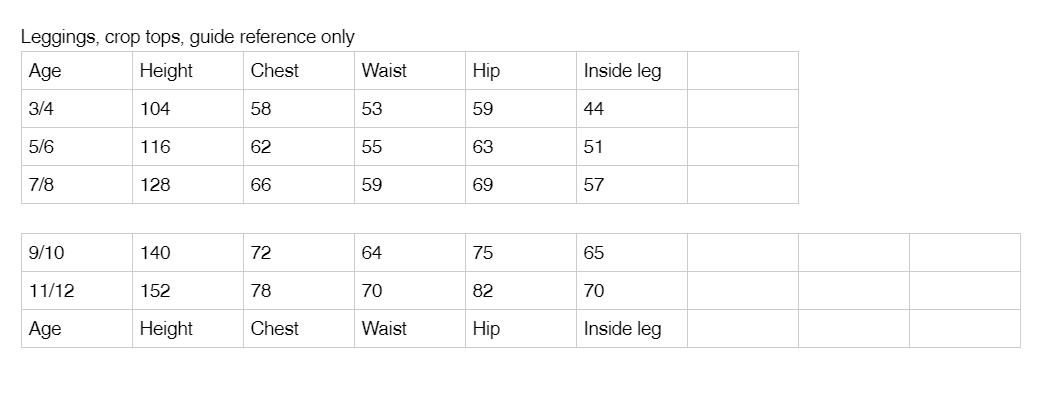The height and width of the screenshot is (401, 1053).
Task: Select the 9/10 age cell
Action: (x=77, y=253)
